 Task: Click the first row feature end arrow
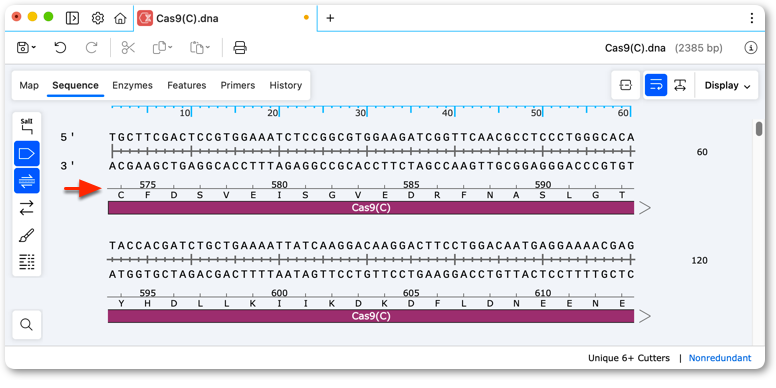click(x=644, y=208)
